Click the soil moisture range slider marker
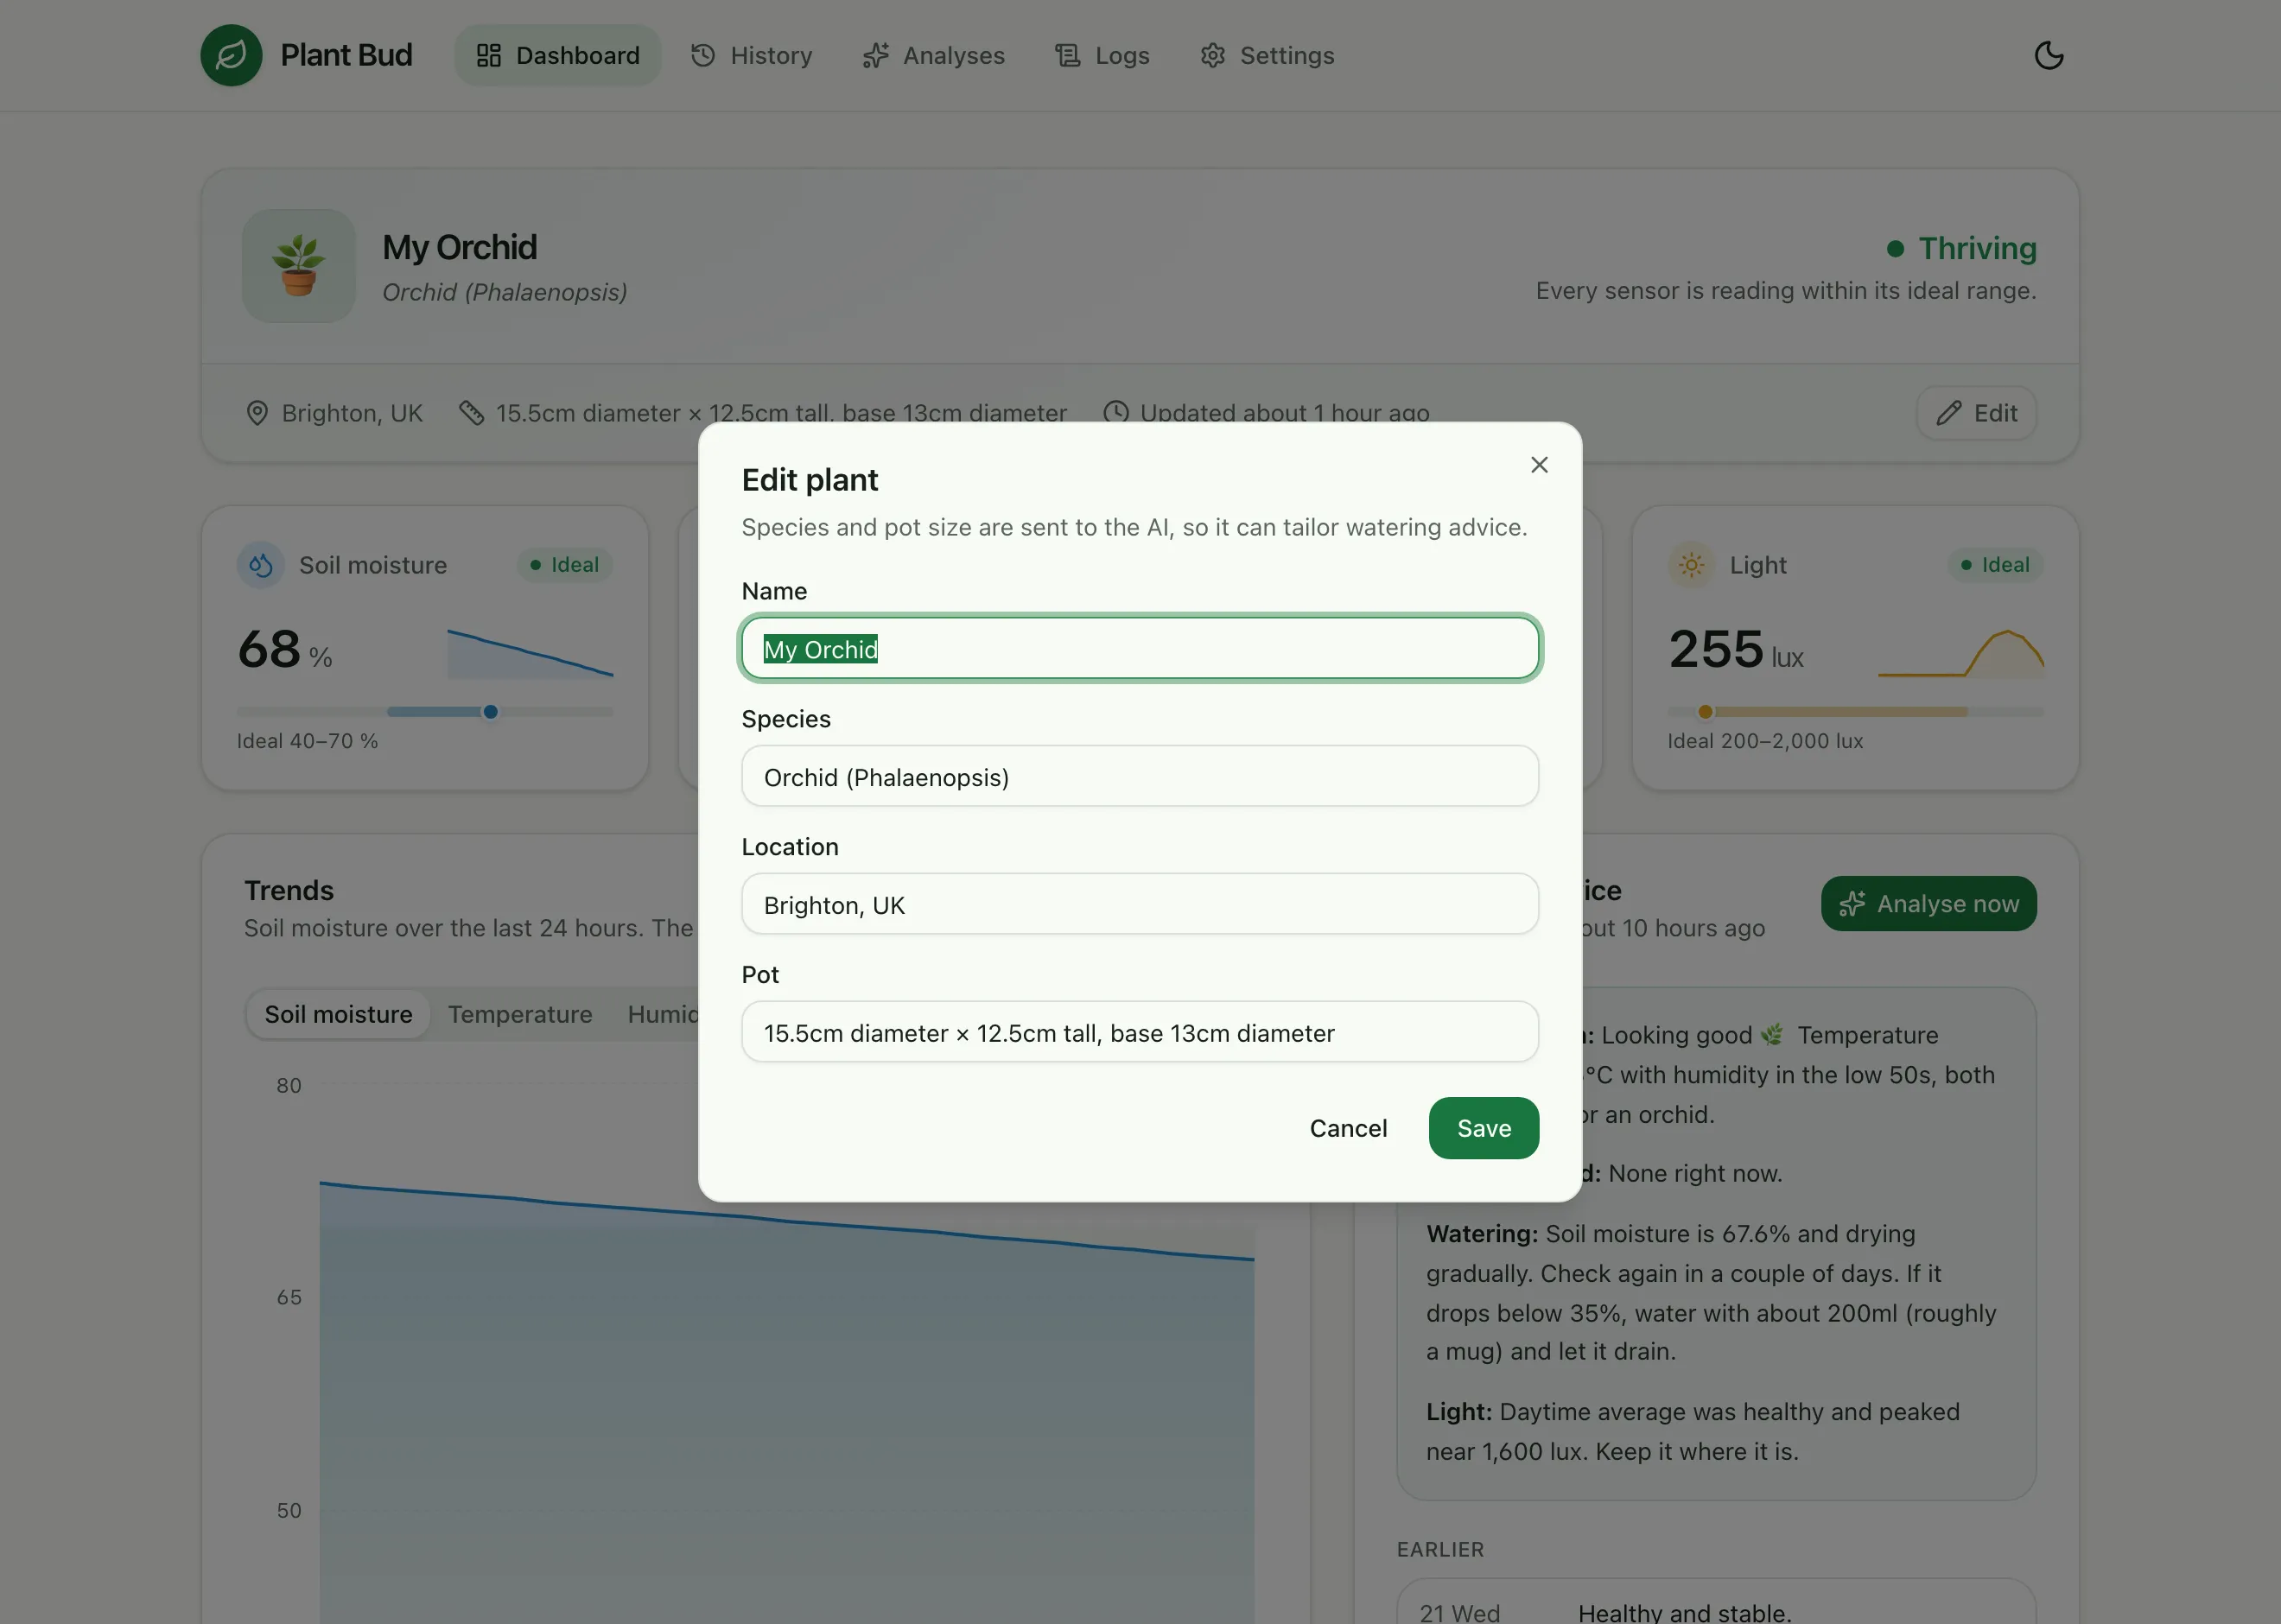Viewport: 2281px width, 1624px height. coord(490,712)
